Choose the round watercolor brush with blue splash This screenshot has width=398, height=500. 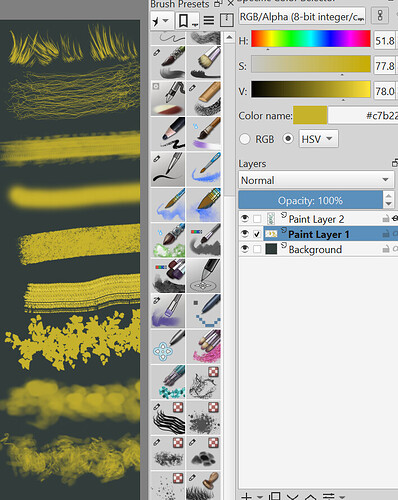(168, 204)
